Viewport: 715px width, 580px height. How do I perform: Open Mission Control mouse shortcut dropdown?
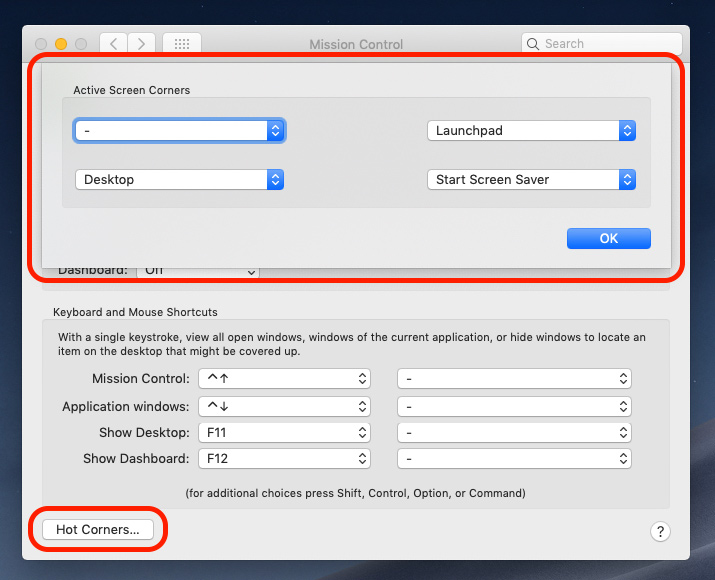pyautogui.click(x=514, y=378)
